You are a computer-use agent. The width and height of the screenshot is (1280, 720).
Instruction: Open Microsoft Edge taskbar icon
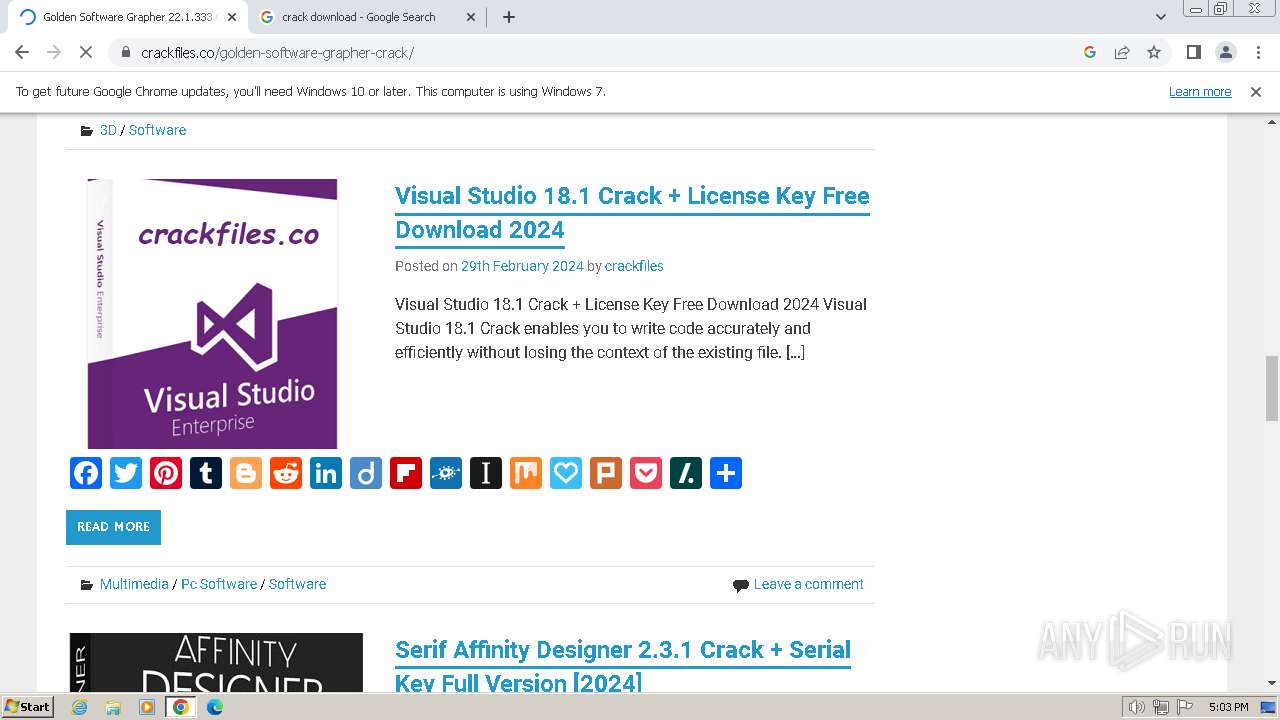pos(215,707)
